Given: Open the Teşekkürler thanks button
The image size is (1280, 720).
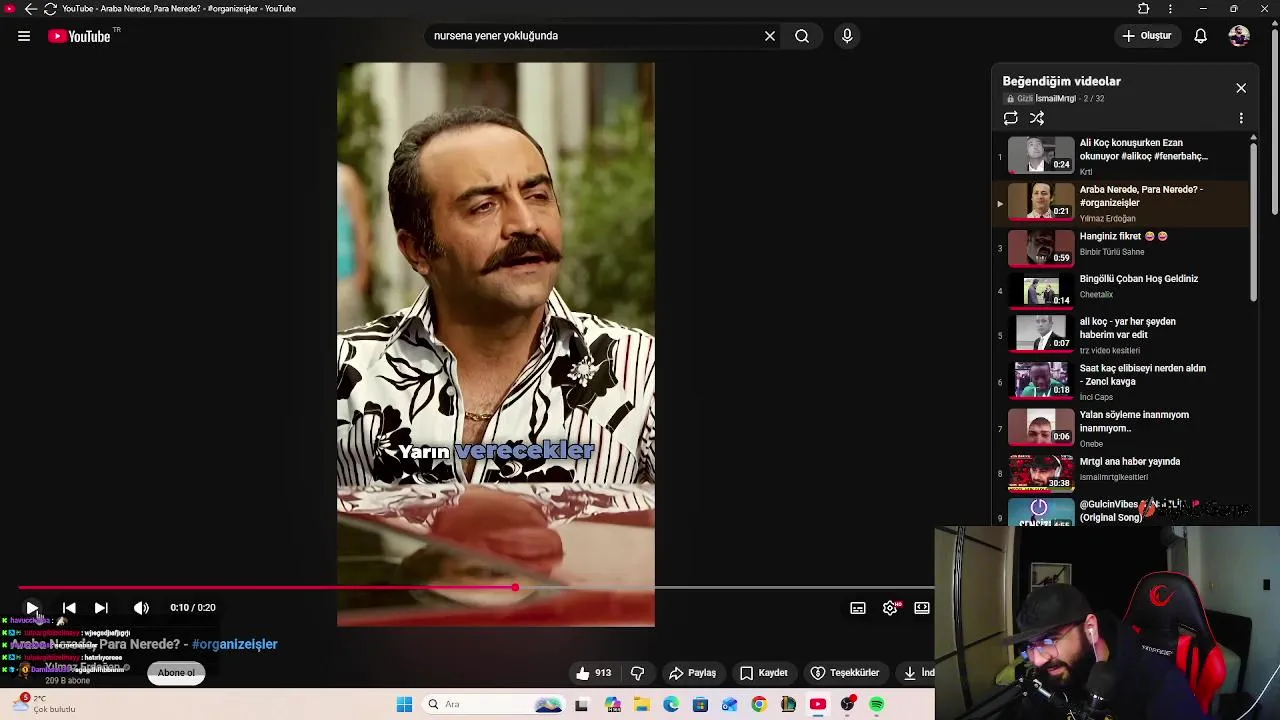Looking at the screenshot, I should pos(845,673).
